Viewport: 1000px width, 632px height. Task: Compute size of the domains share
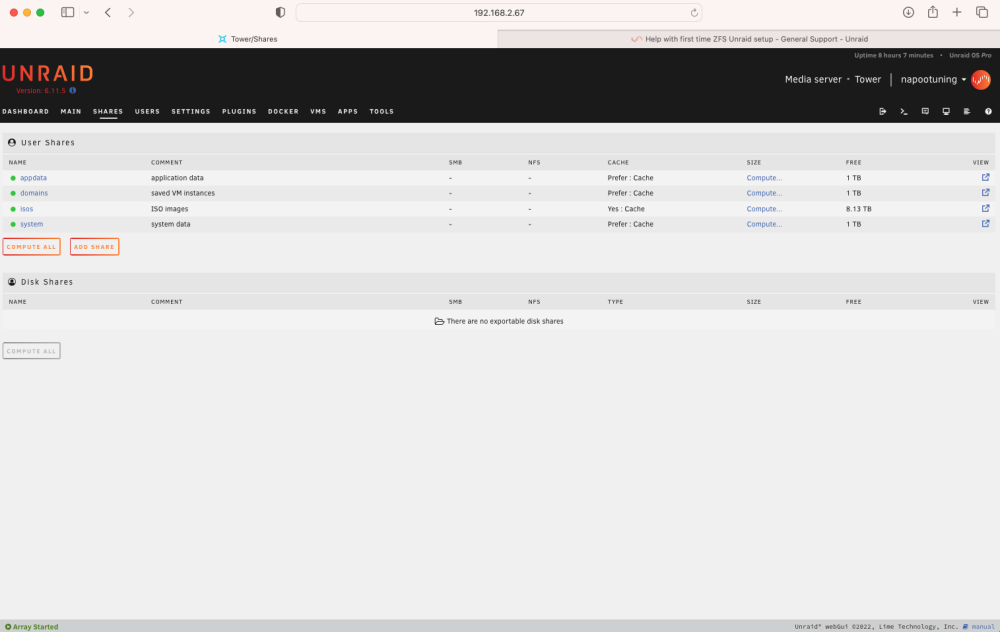[x=764, y=193]
